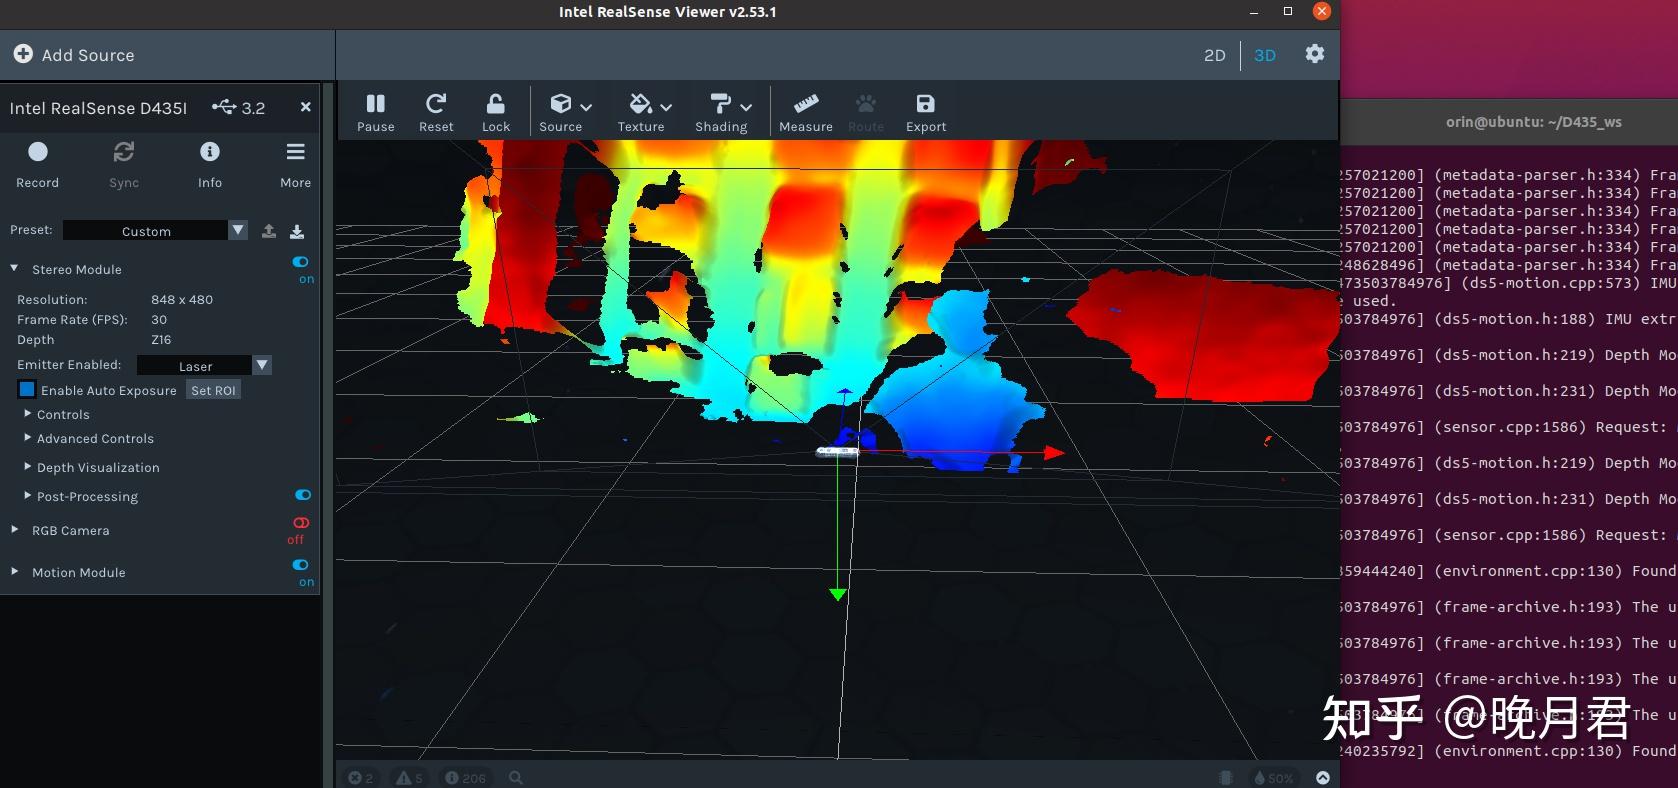
Task: Click the USB 3.2 indicator
Action: pyautogui.click(x=238, y=107)
